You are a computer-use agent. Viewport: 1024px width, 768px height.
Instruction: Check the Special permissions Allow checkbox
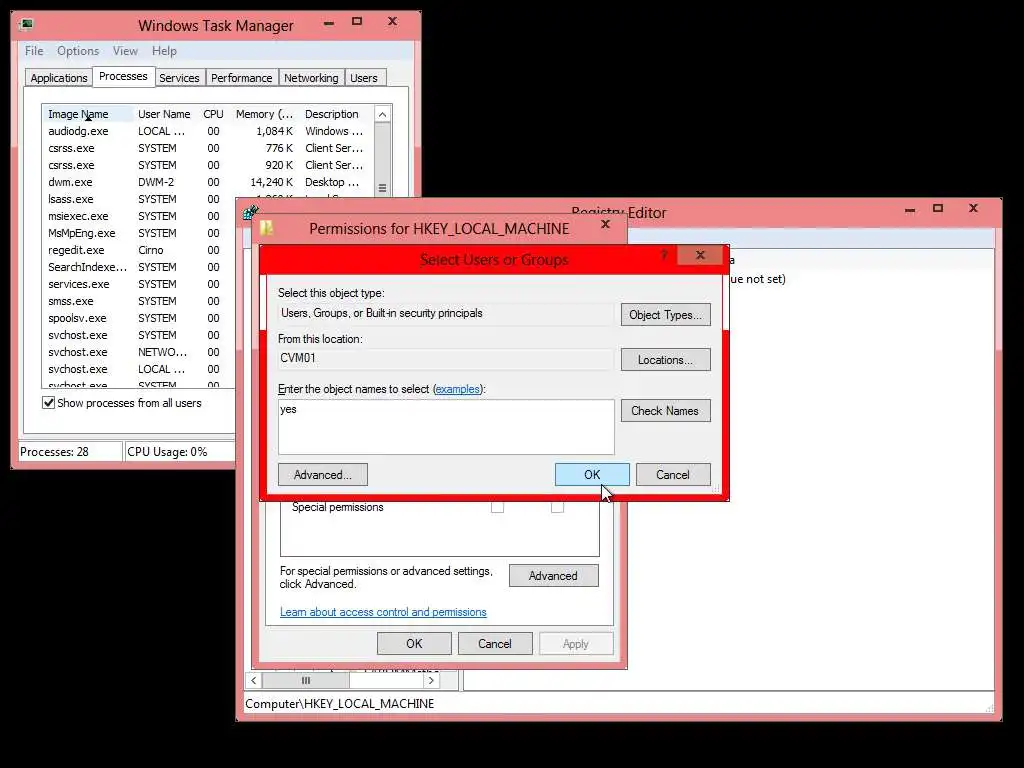pyautogui.click(x=497, y=507)
